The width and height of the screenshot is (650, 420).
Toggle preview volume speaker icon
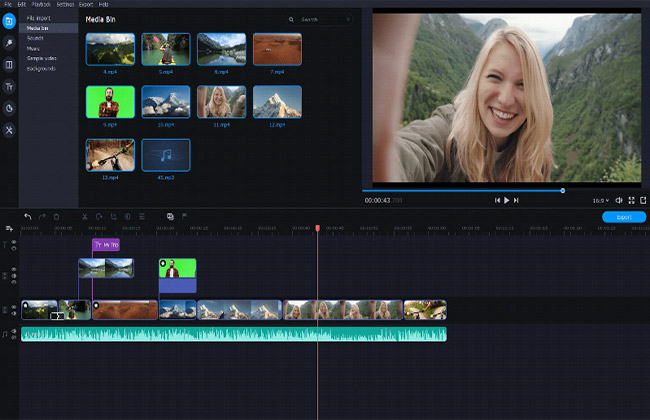click(619, 200)
